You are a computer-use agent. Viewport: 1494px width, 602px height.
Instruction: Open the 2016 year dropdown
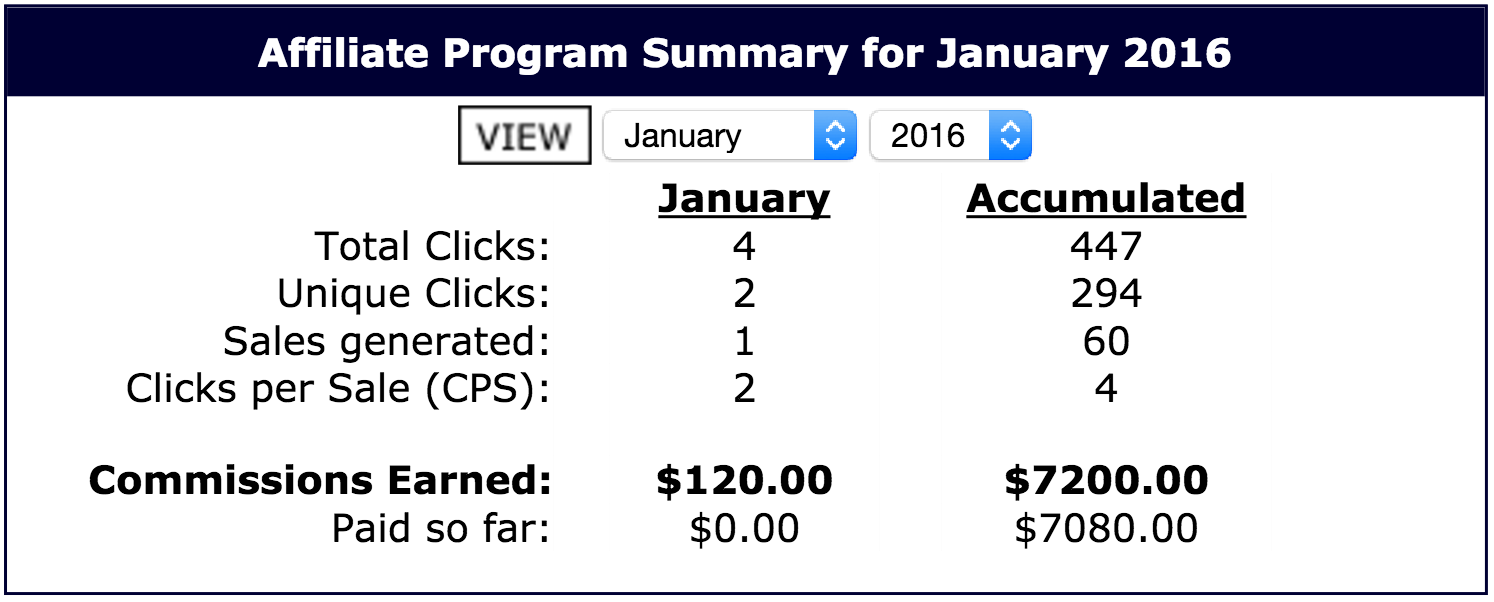(950, 135)
